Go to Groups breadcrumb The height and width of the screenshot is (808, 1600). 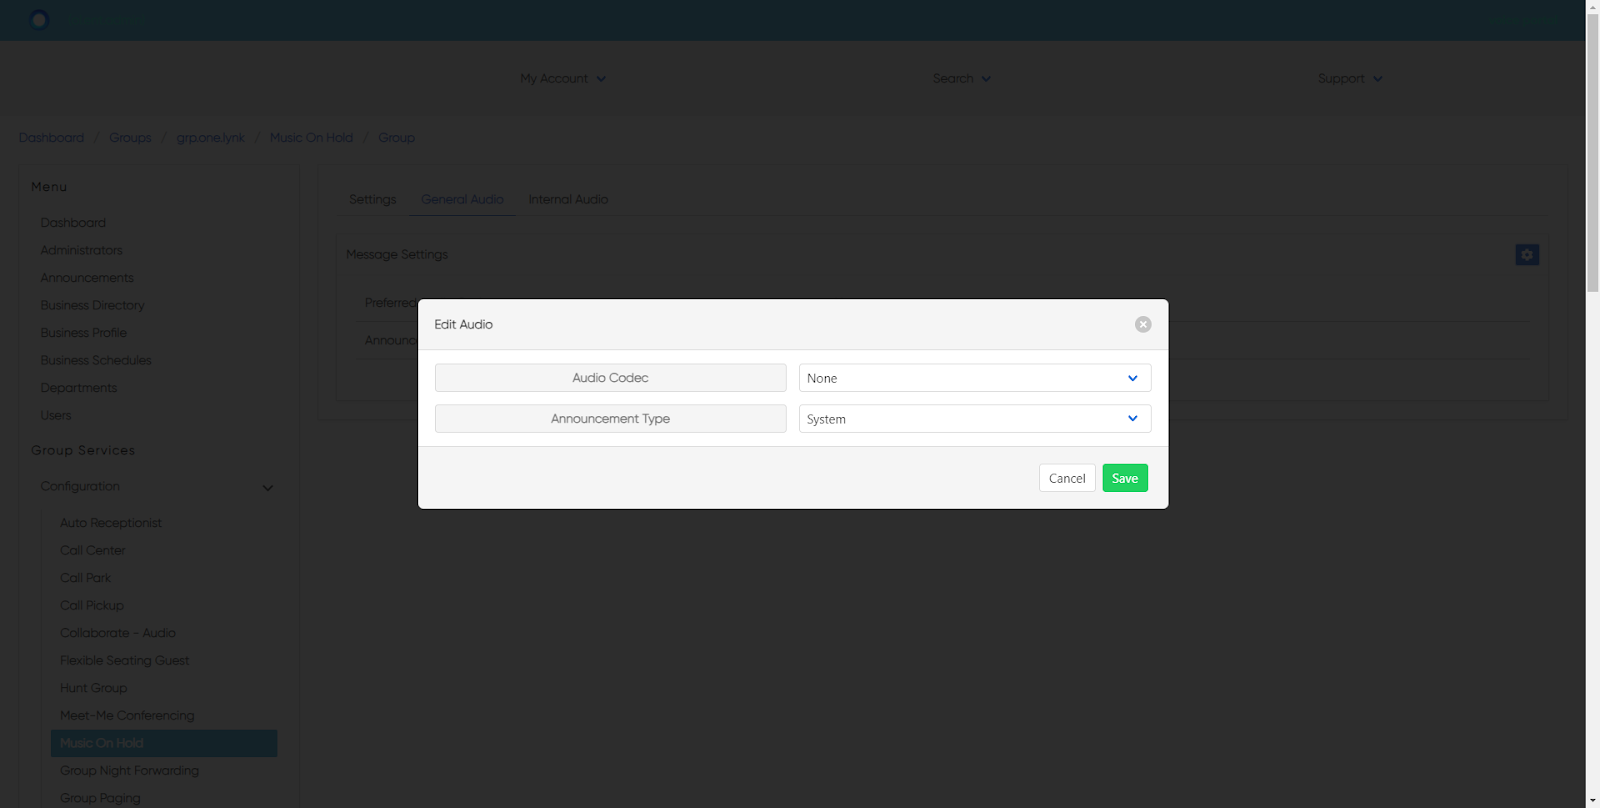130,138
